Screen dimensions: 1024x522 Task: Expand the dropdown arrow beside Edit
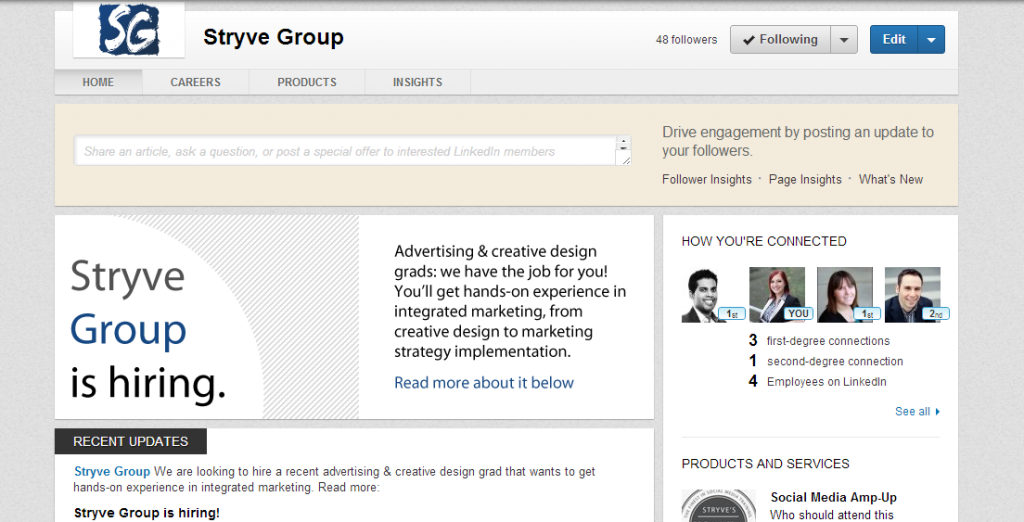tap(931, 40)
